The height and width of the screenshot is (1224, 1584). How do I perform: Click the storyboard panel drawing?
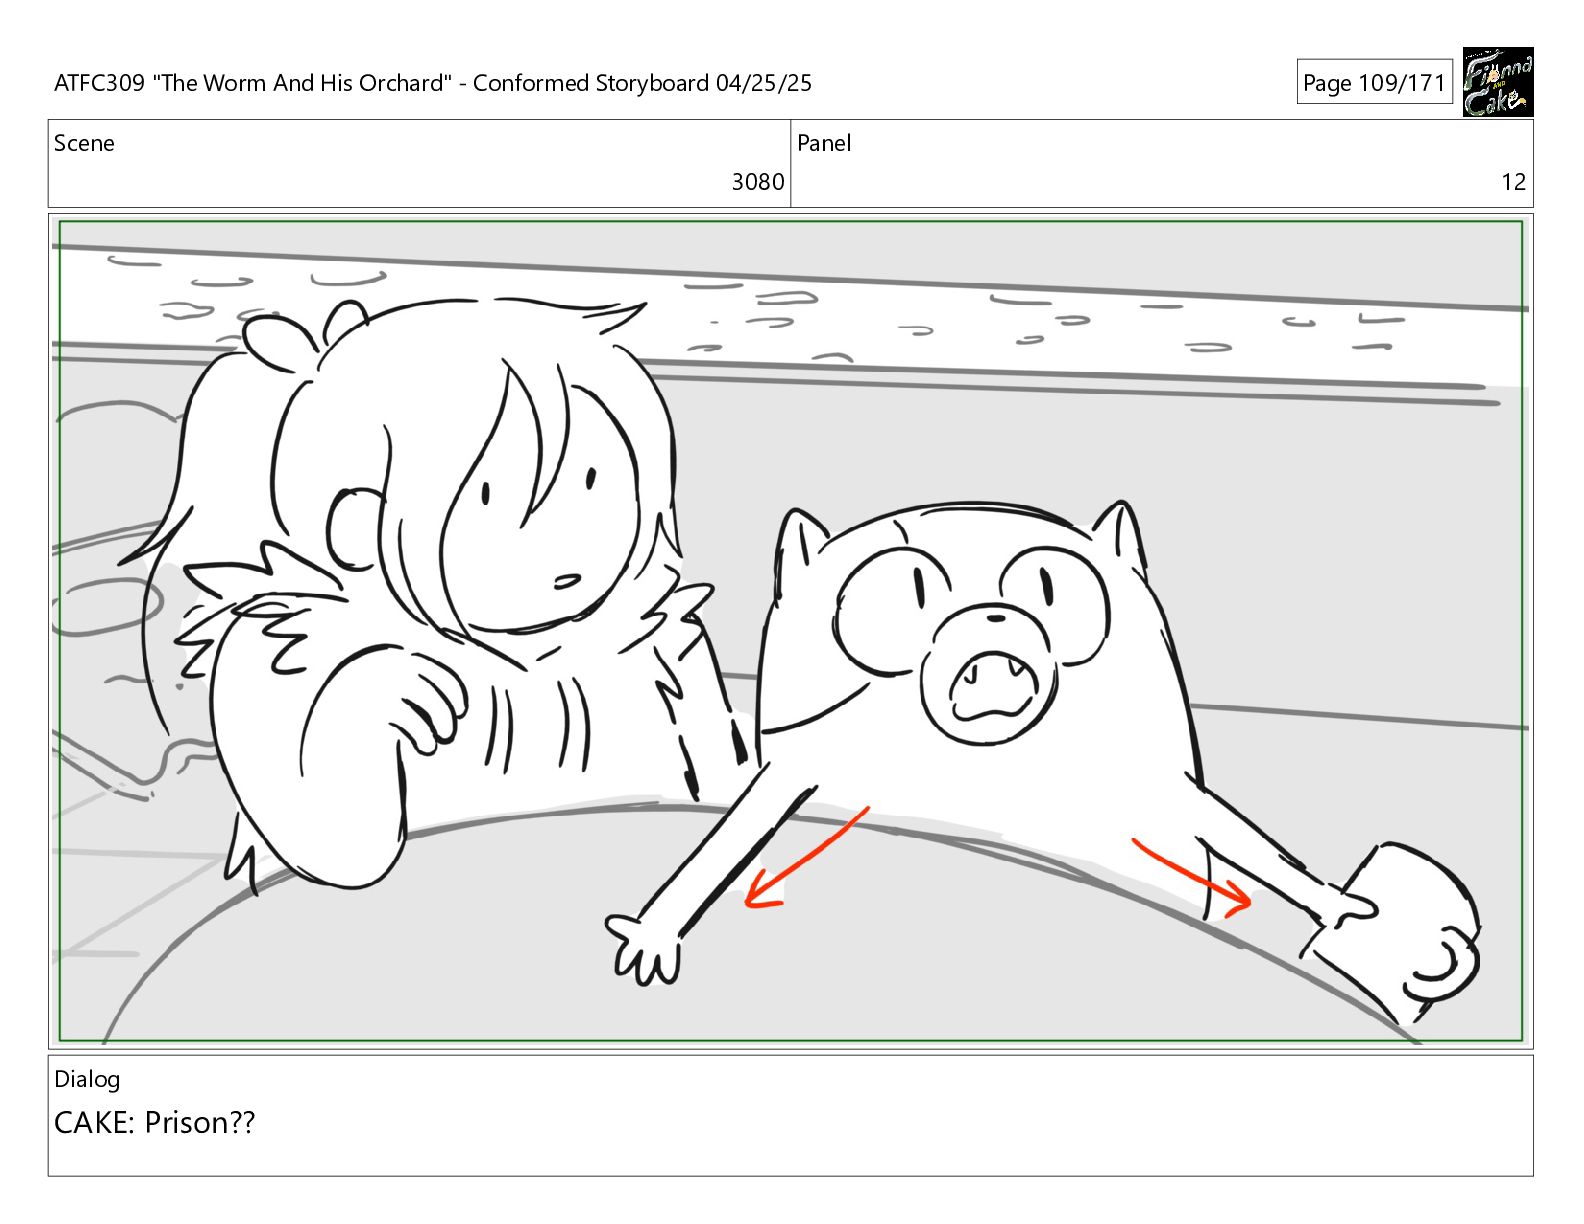pos(791,631)
